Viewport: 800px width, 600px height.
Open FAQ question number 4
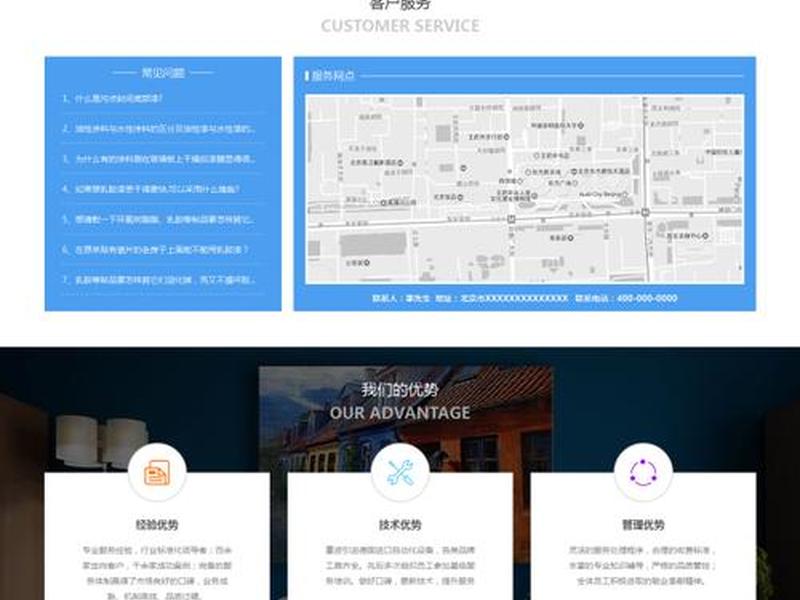click(x=151, y=189)
